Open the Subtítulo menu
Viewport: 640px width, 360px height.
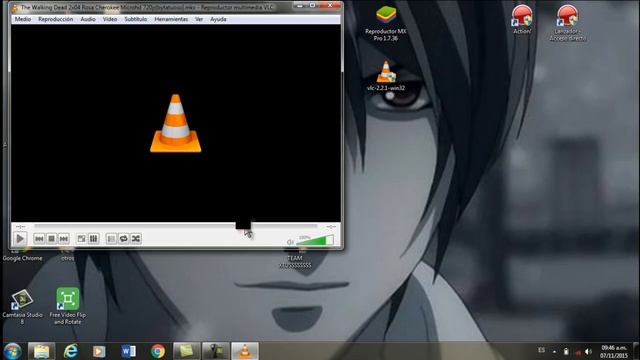pos(136,19)
